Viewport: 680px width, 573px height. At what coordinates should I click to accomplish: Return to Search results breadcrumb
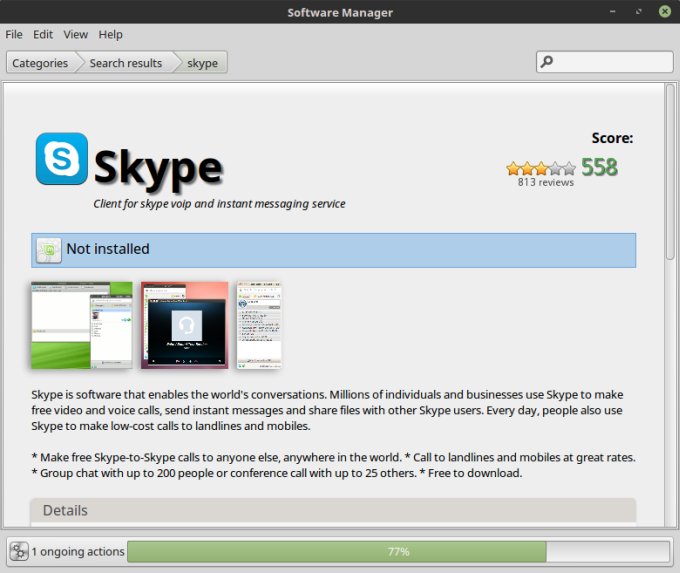[126, 63]
